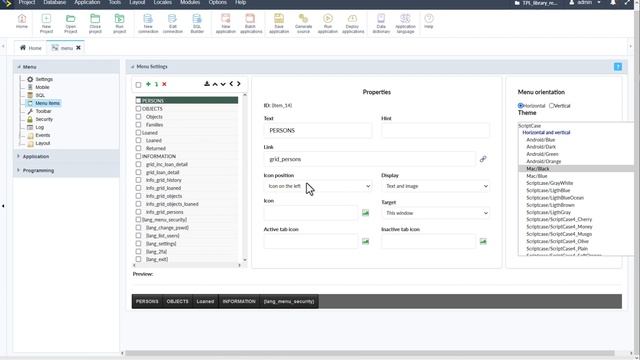Add a new menu item with the green plus
Screen dimensions: 640x360
[x=148, y=84]
